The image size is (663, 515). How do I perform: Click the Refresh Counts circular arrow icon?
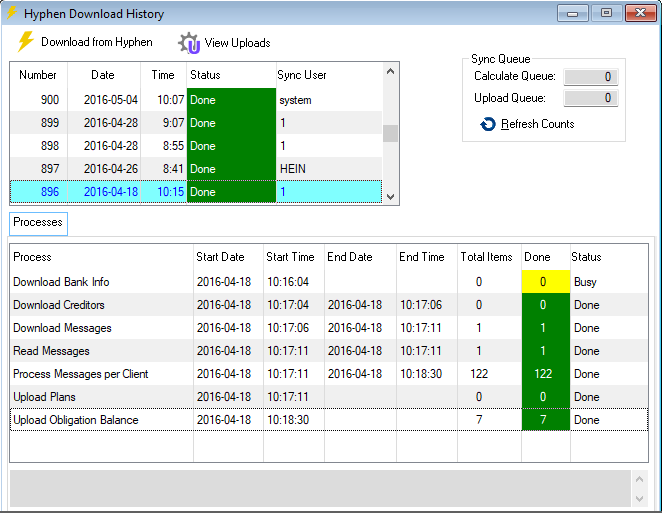(488, 124)
